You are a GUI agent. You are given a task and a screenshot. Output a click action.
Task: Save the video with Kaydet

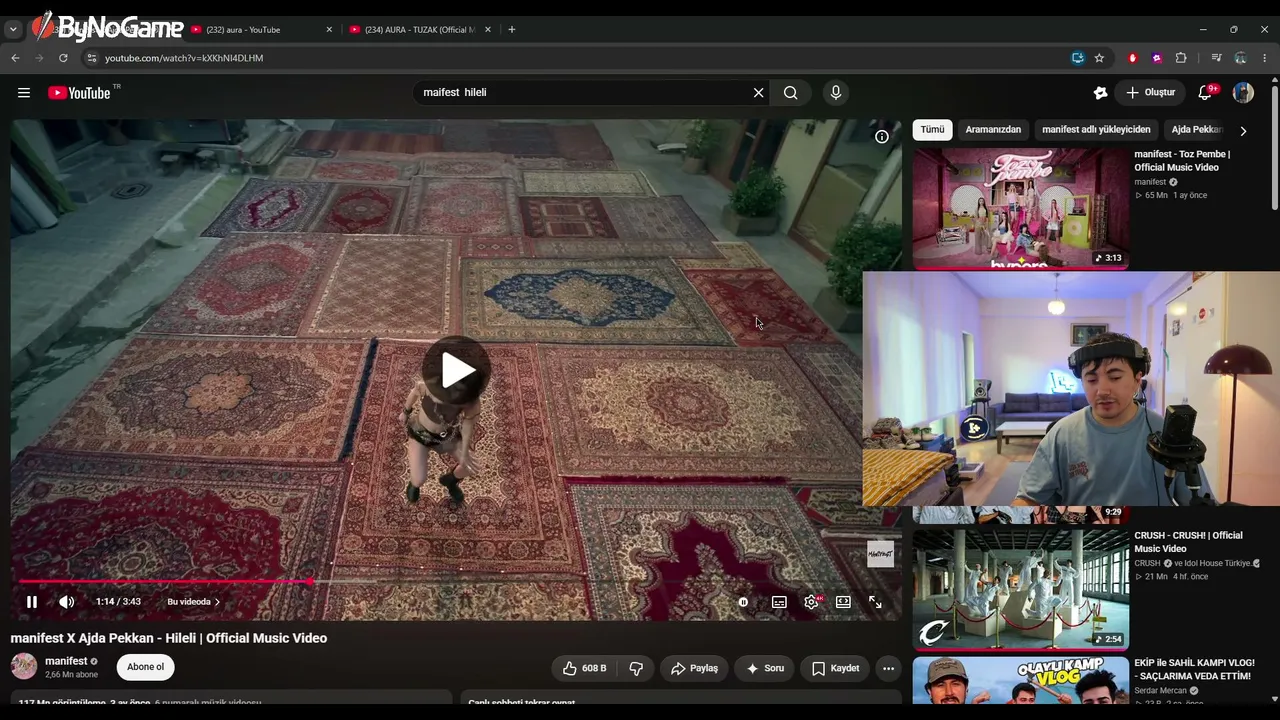(835, 668)
